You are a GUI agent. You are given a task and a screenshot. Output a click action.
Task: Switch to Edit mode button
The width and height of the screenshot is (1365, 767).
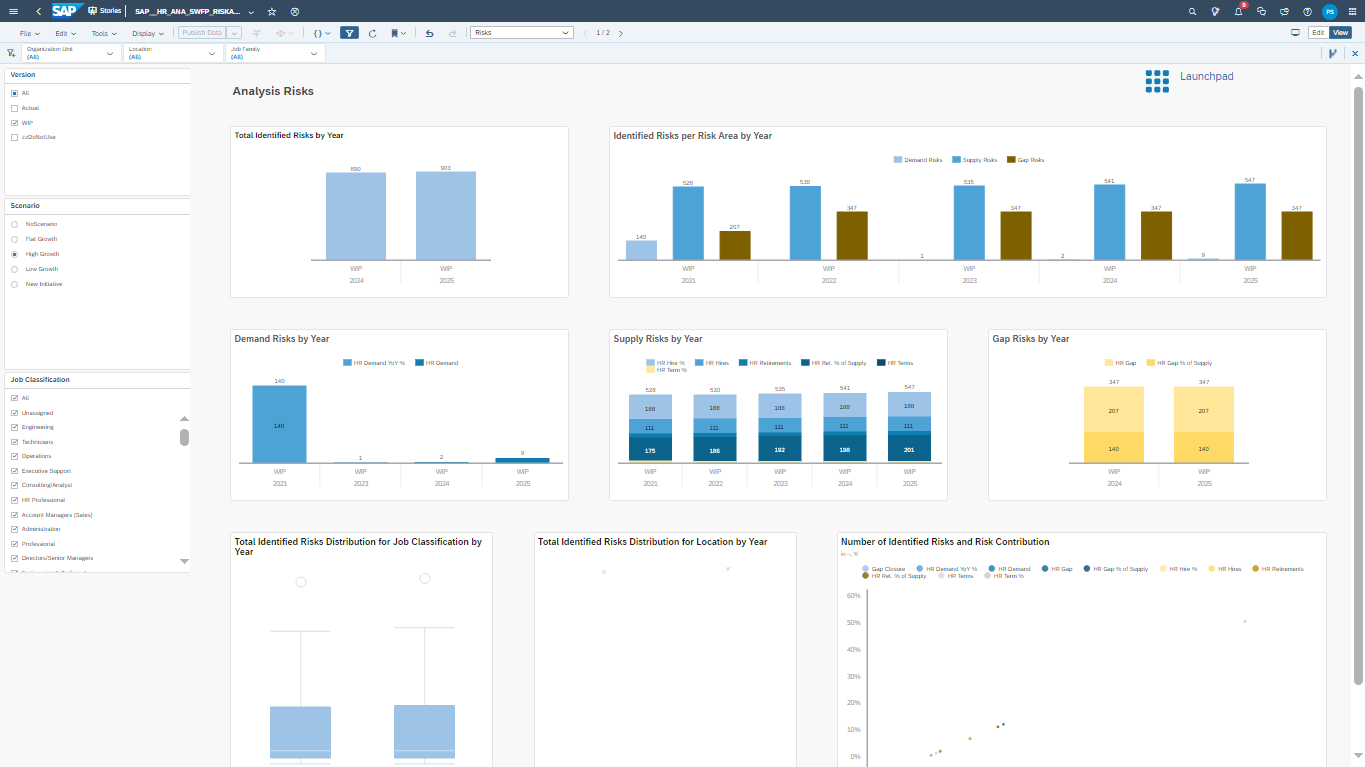(x=1318, y=33)
